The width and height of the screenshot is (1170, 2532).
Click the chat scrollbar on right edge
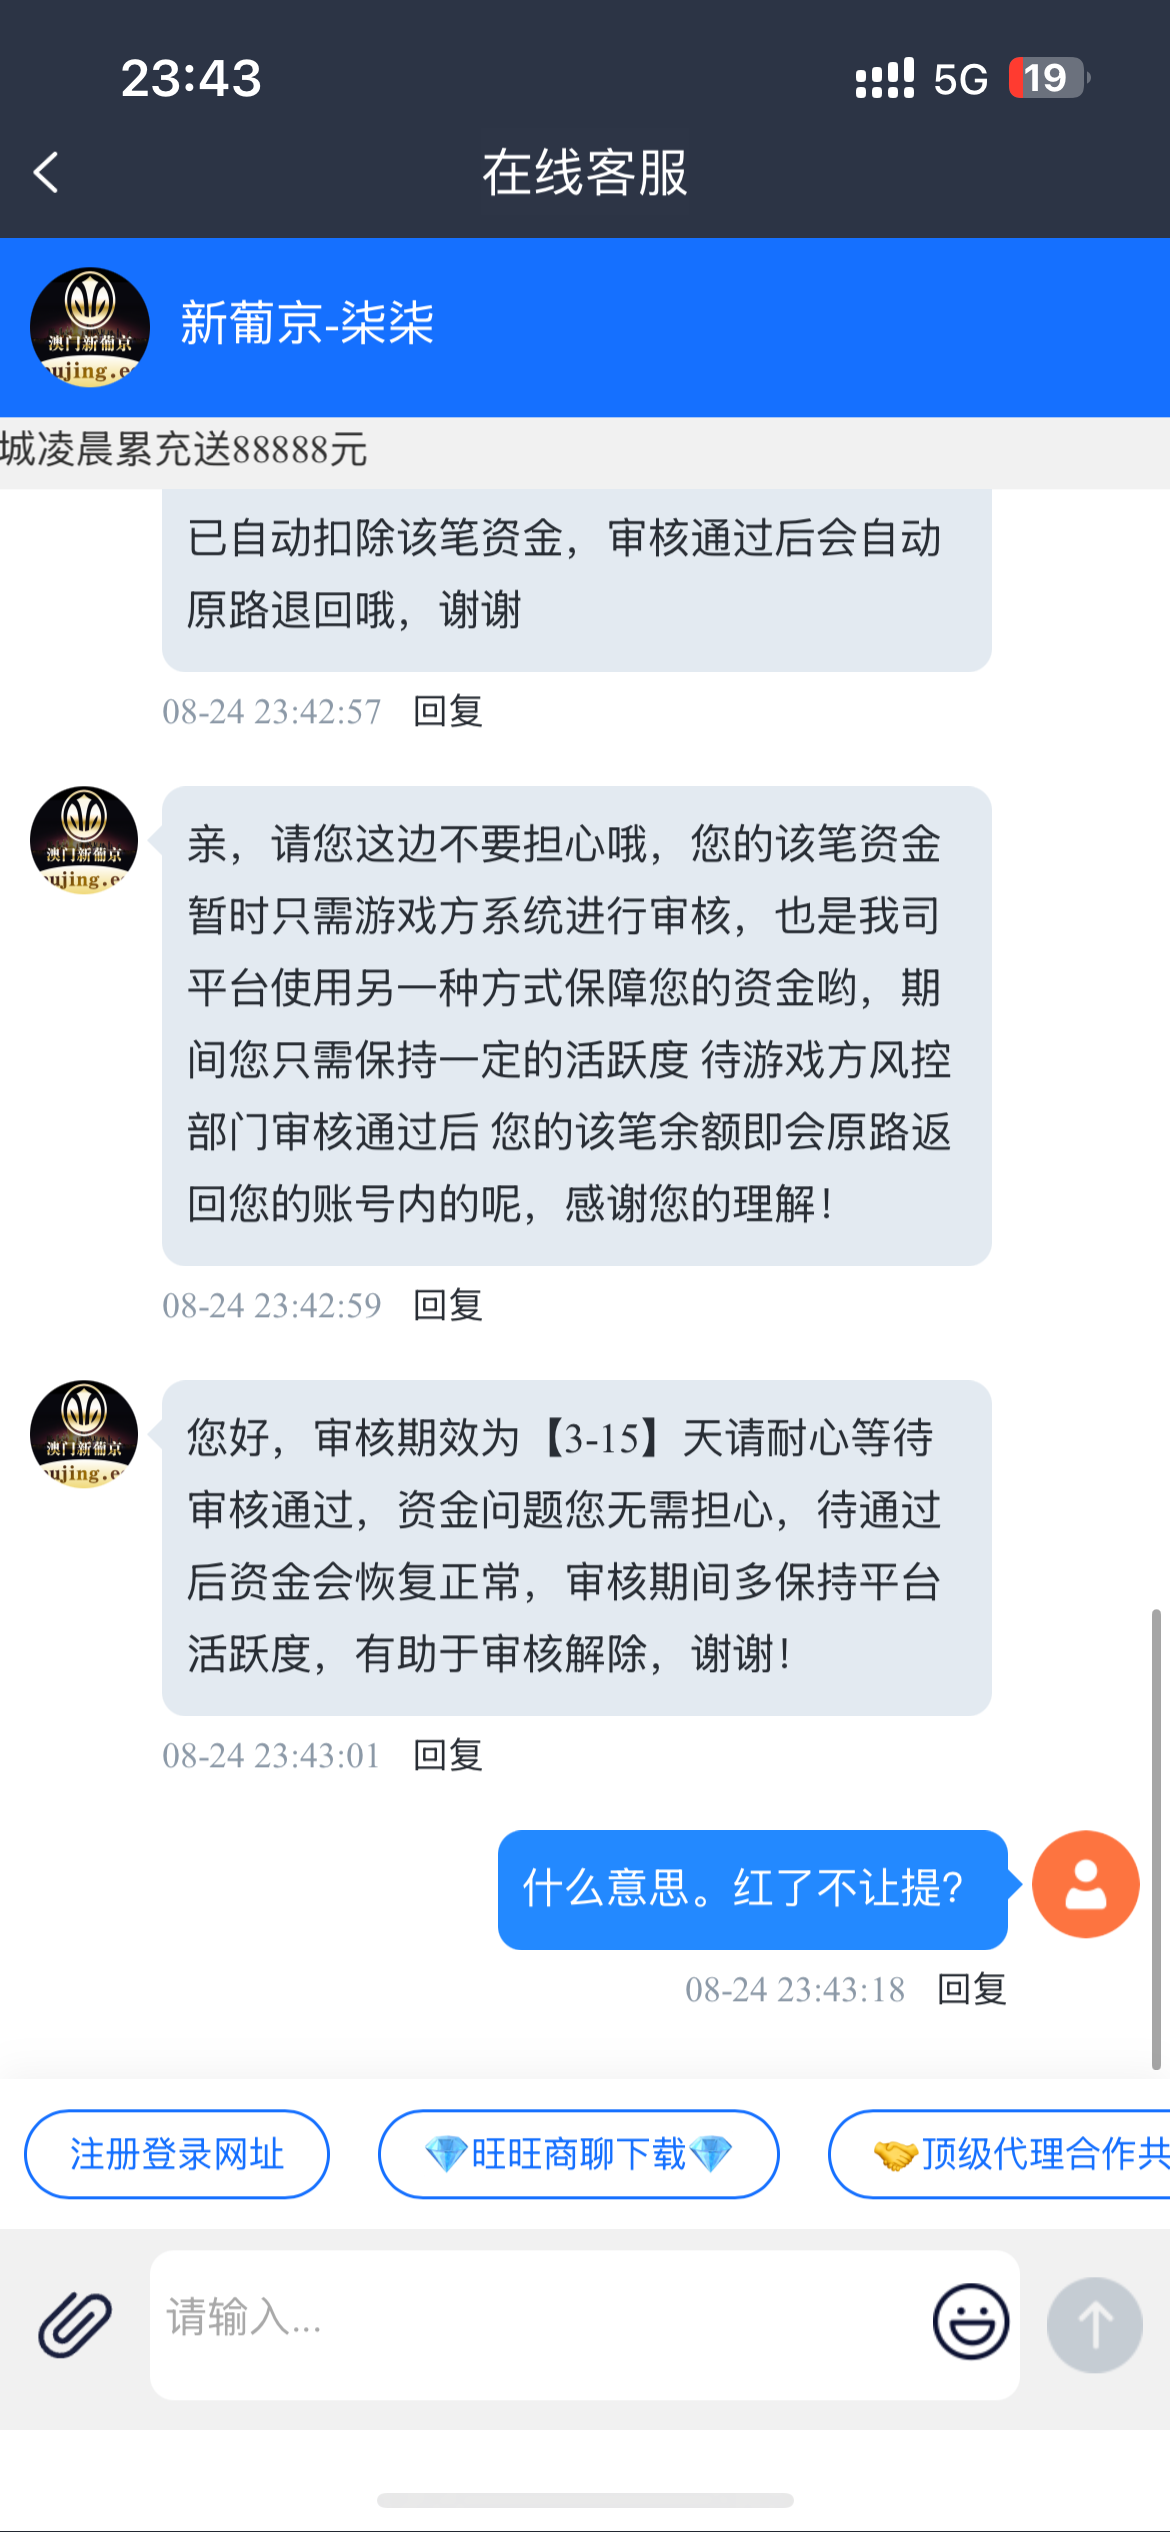pyautogui.click(x=1156, y=1840)
